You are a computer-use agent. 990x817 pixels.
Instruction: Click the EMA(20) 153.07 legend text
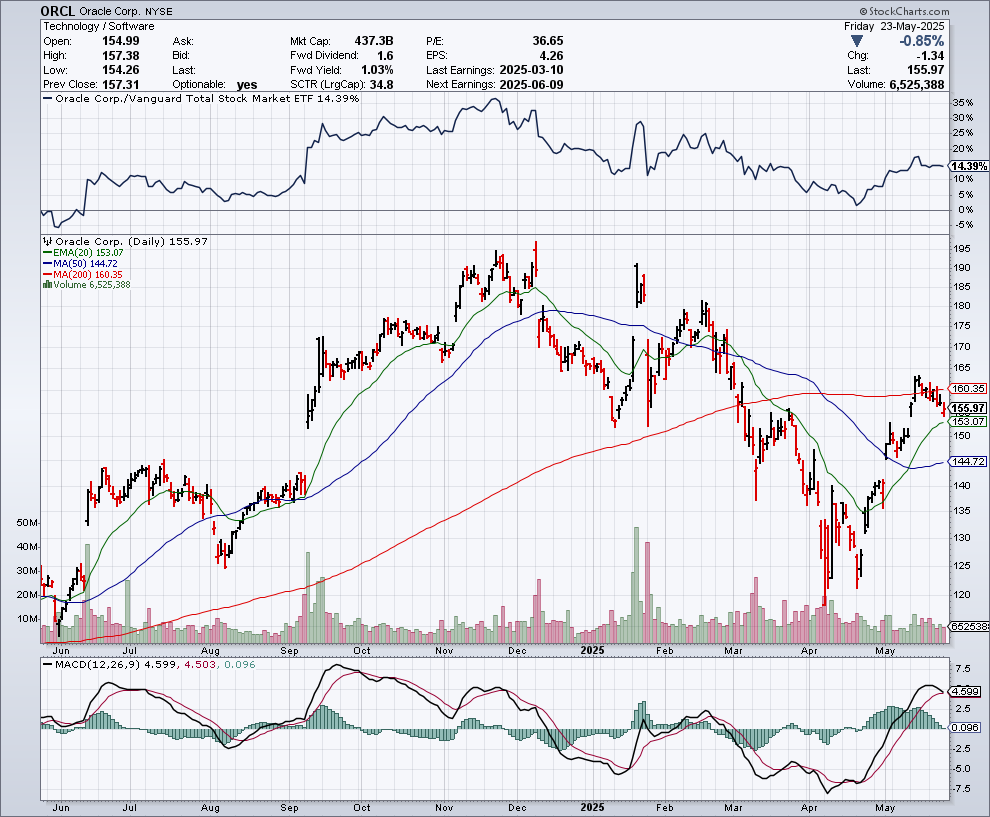88,253
